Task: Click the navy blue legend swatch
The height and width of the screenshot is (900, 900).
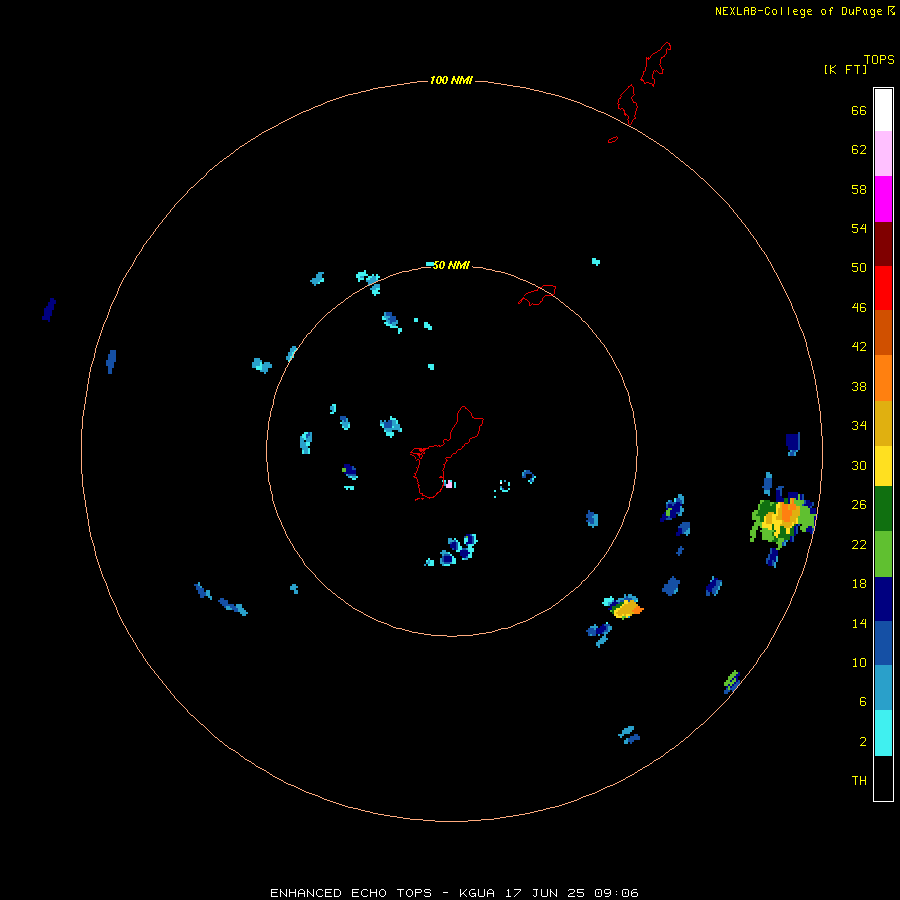Action: click(x=883, y=599)
